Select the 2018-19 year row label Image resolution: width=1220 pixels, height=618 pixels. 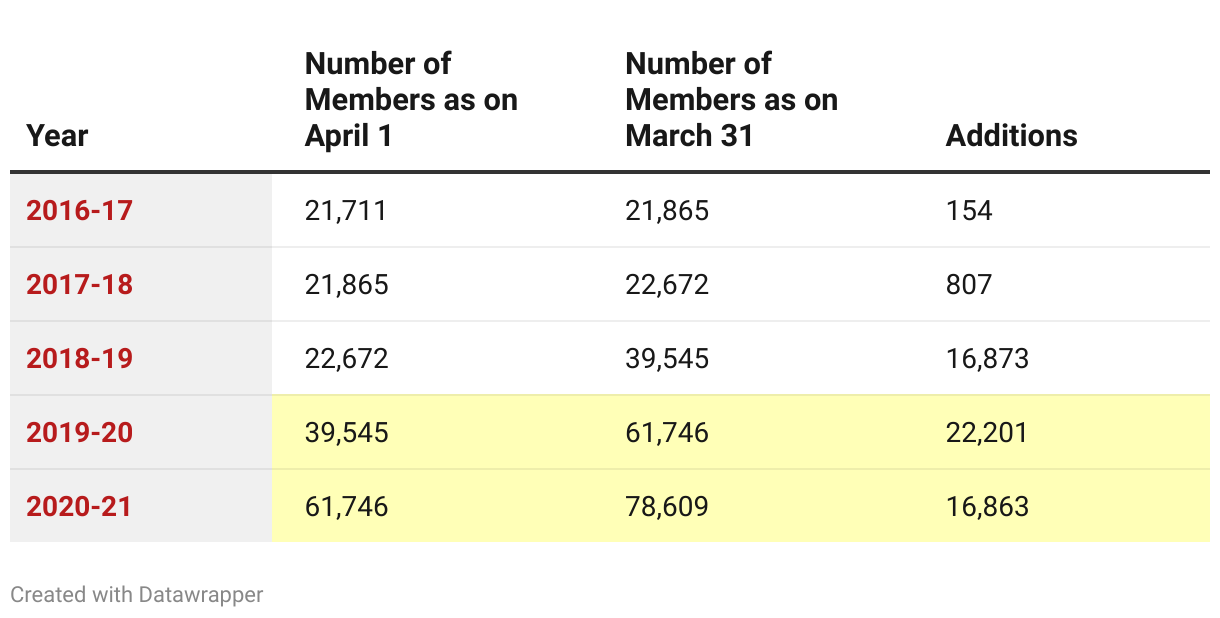pyautogui.click(x=79, y=359)
